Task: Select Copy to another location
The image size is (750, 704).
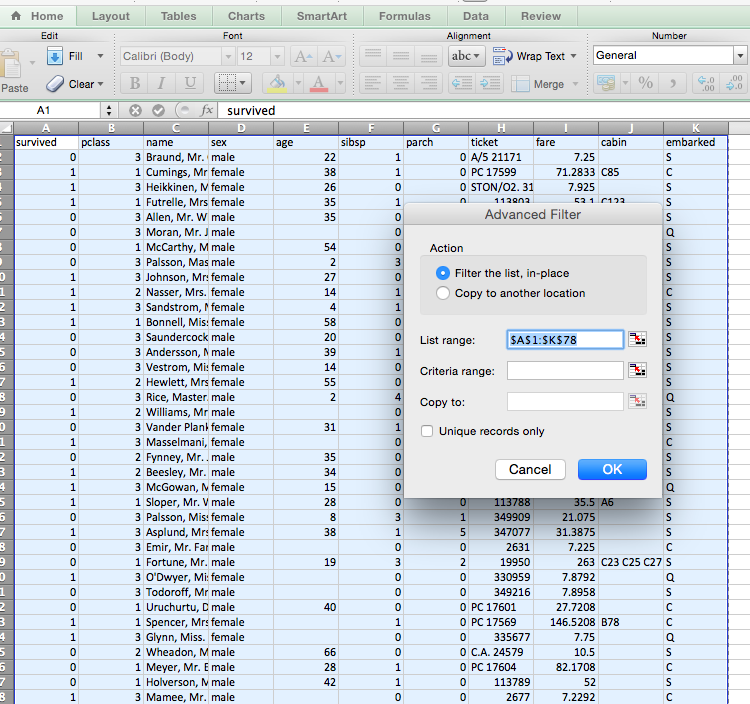Action: click(x=443, y=293)
